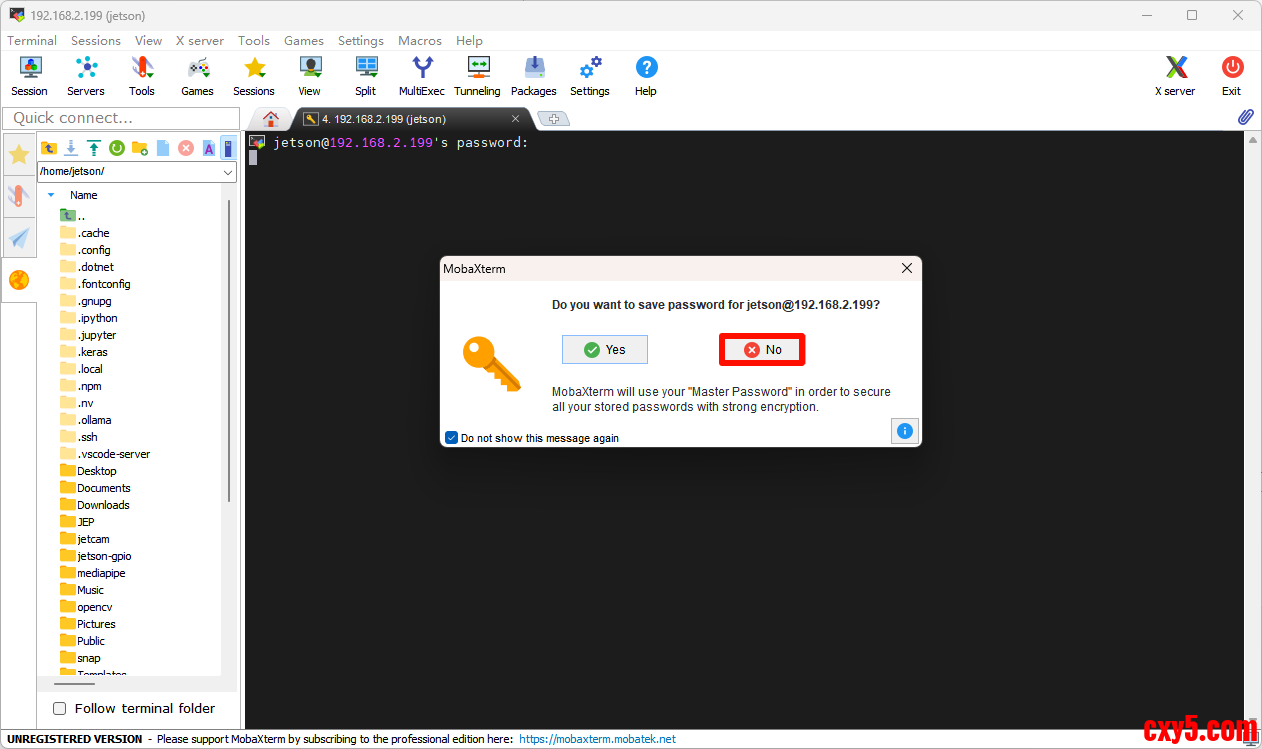
Task: Click the blue info icon in dialog
Action: point(904,431)
